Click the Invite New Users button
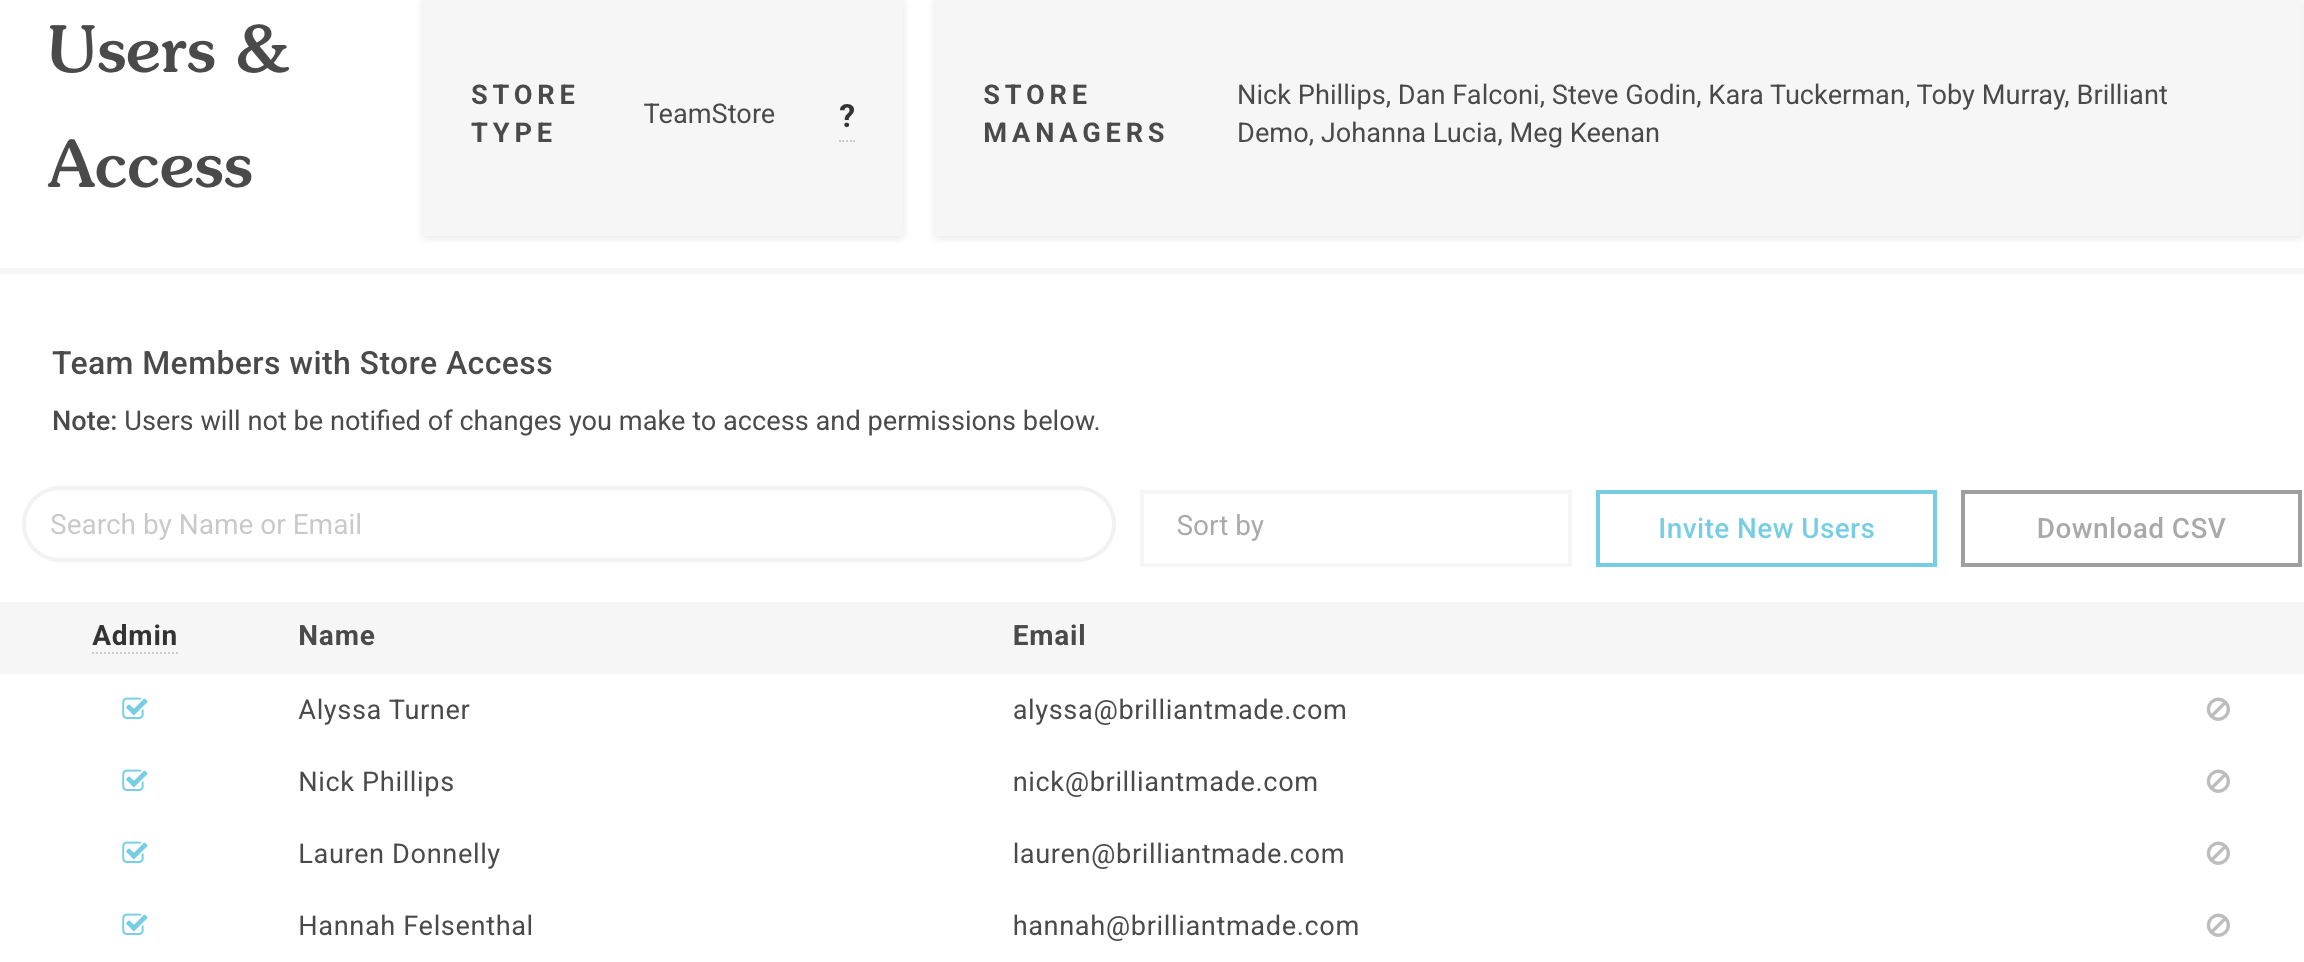The image size is (2304, 962). pos(1766,528)
